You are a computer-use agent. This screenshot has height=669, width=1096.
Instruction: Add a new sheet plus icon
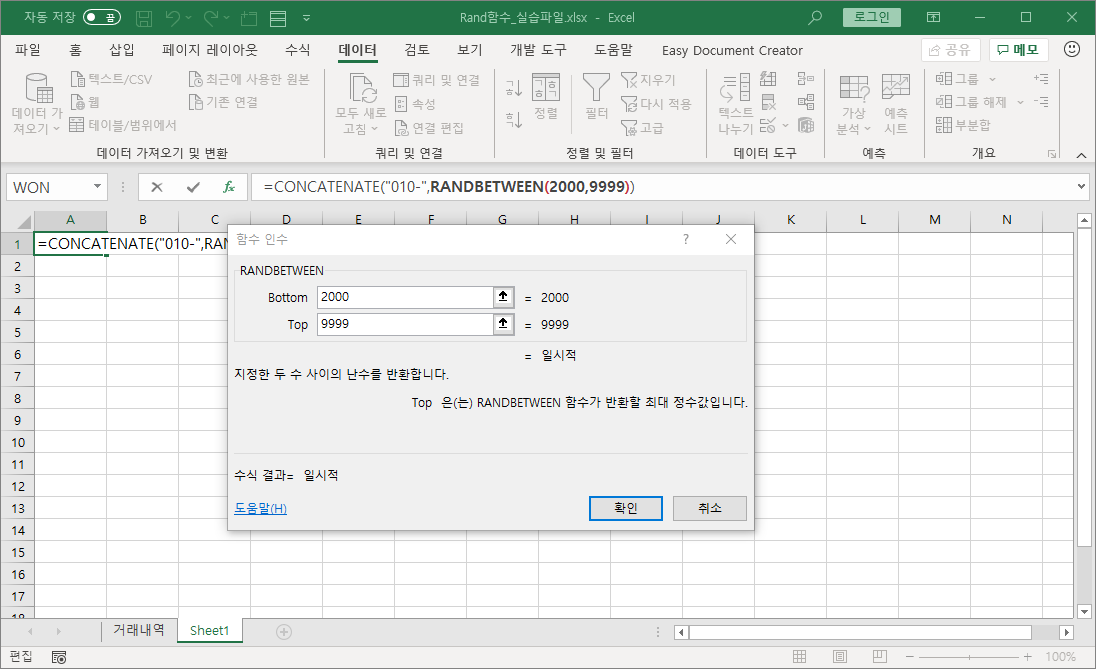(284, 632)
